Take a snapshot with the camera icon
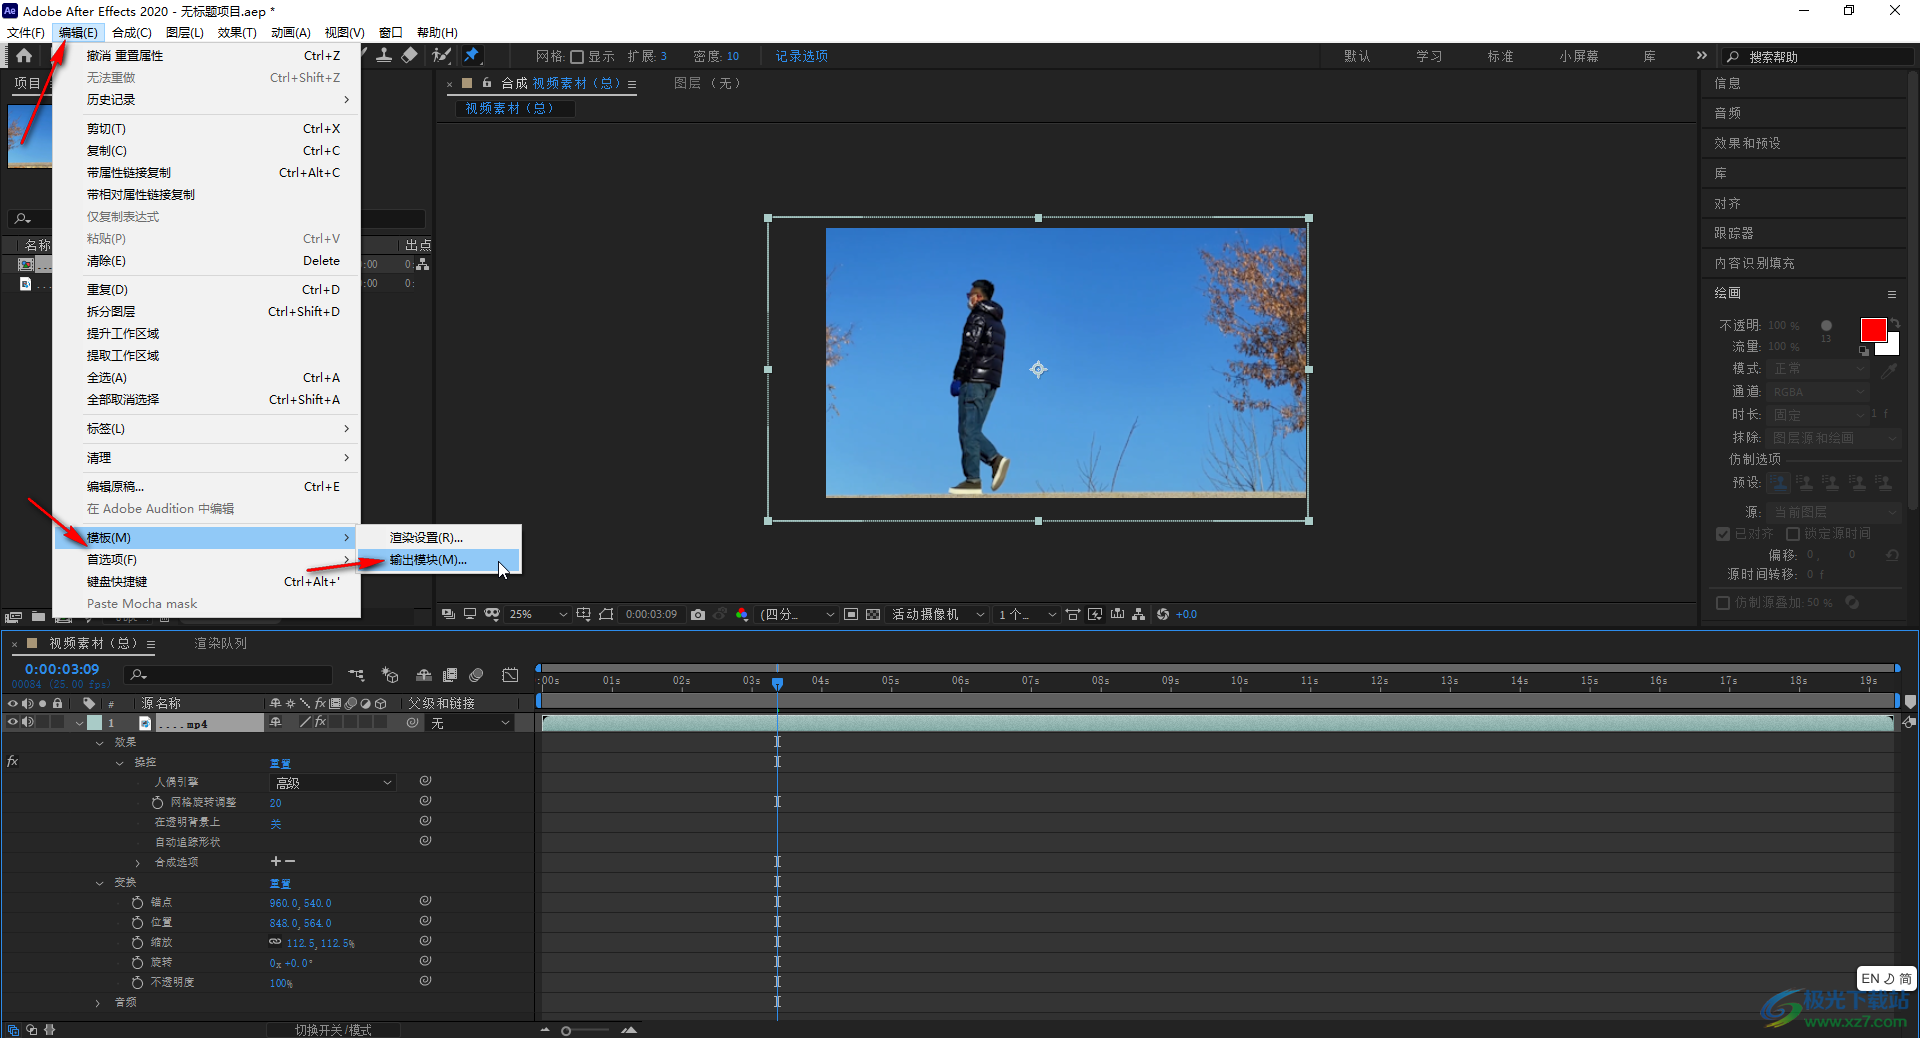The width and height of the screenshot is (1920, 1038). pyautogui.click(x=698, y=614)
